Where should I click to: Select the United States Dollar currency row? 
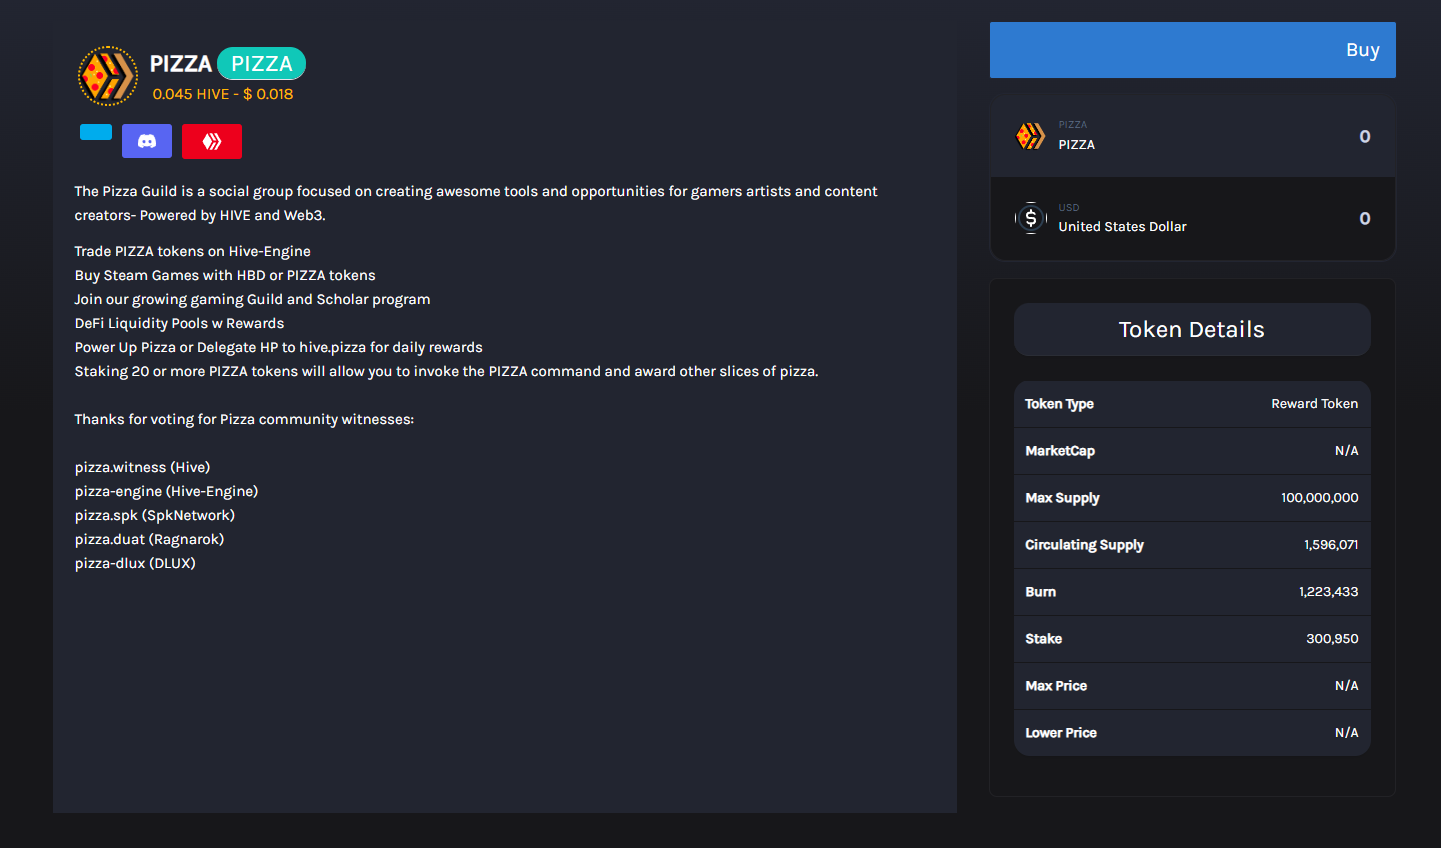click(x=1193, y=218)
